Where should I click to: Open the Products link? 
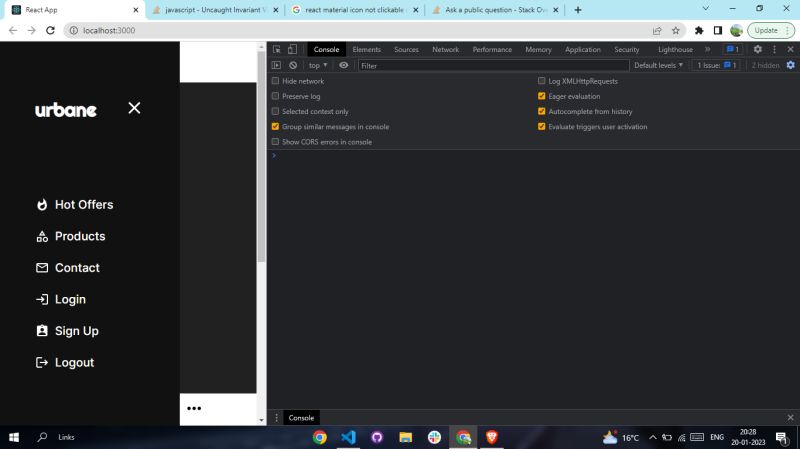click(x=80, y=236)
